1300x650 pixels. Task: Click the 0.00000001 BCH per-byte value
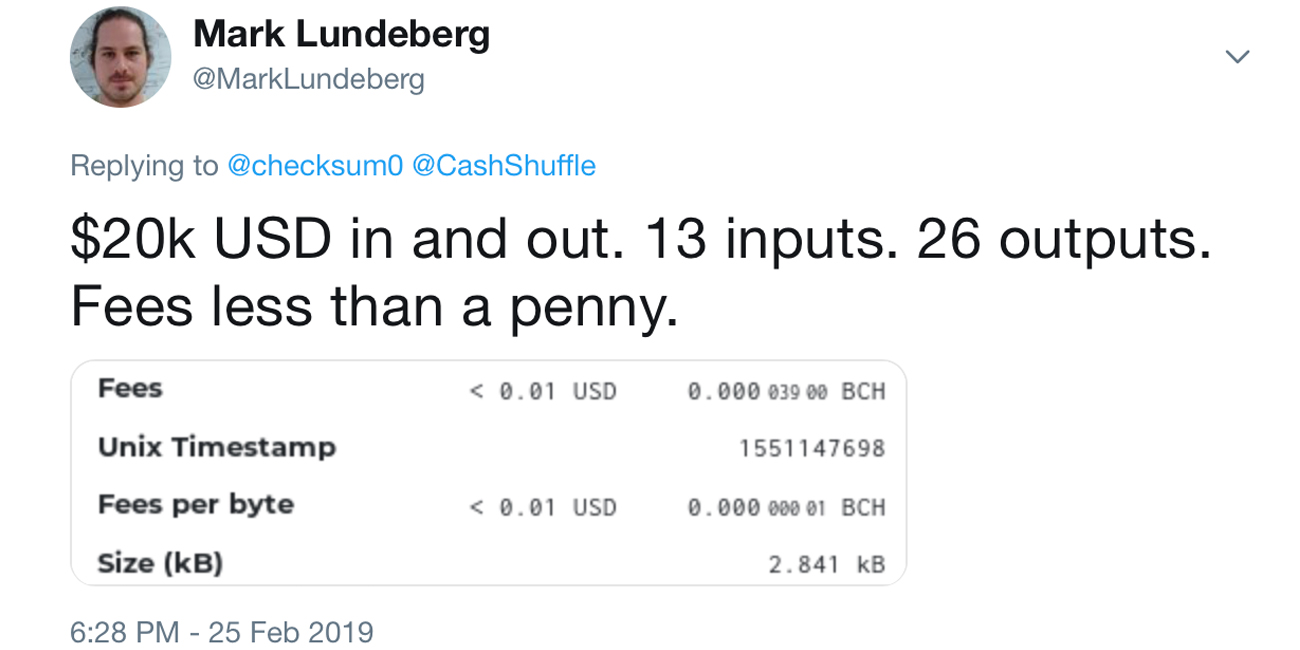(x=789, y=506)
